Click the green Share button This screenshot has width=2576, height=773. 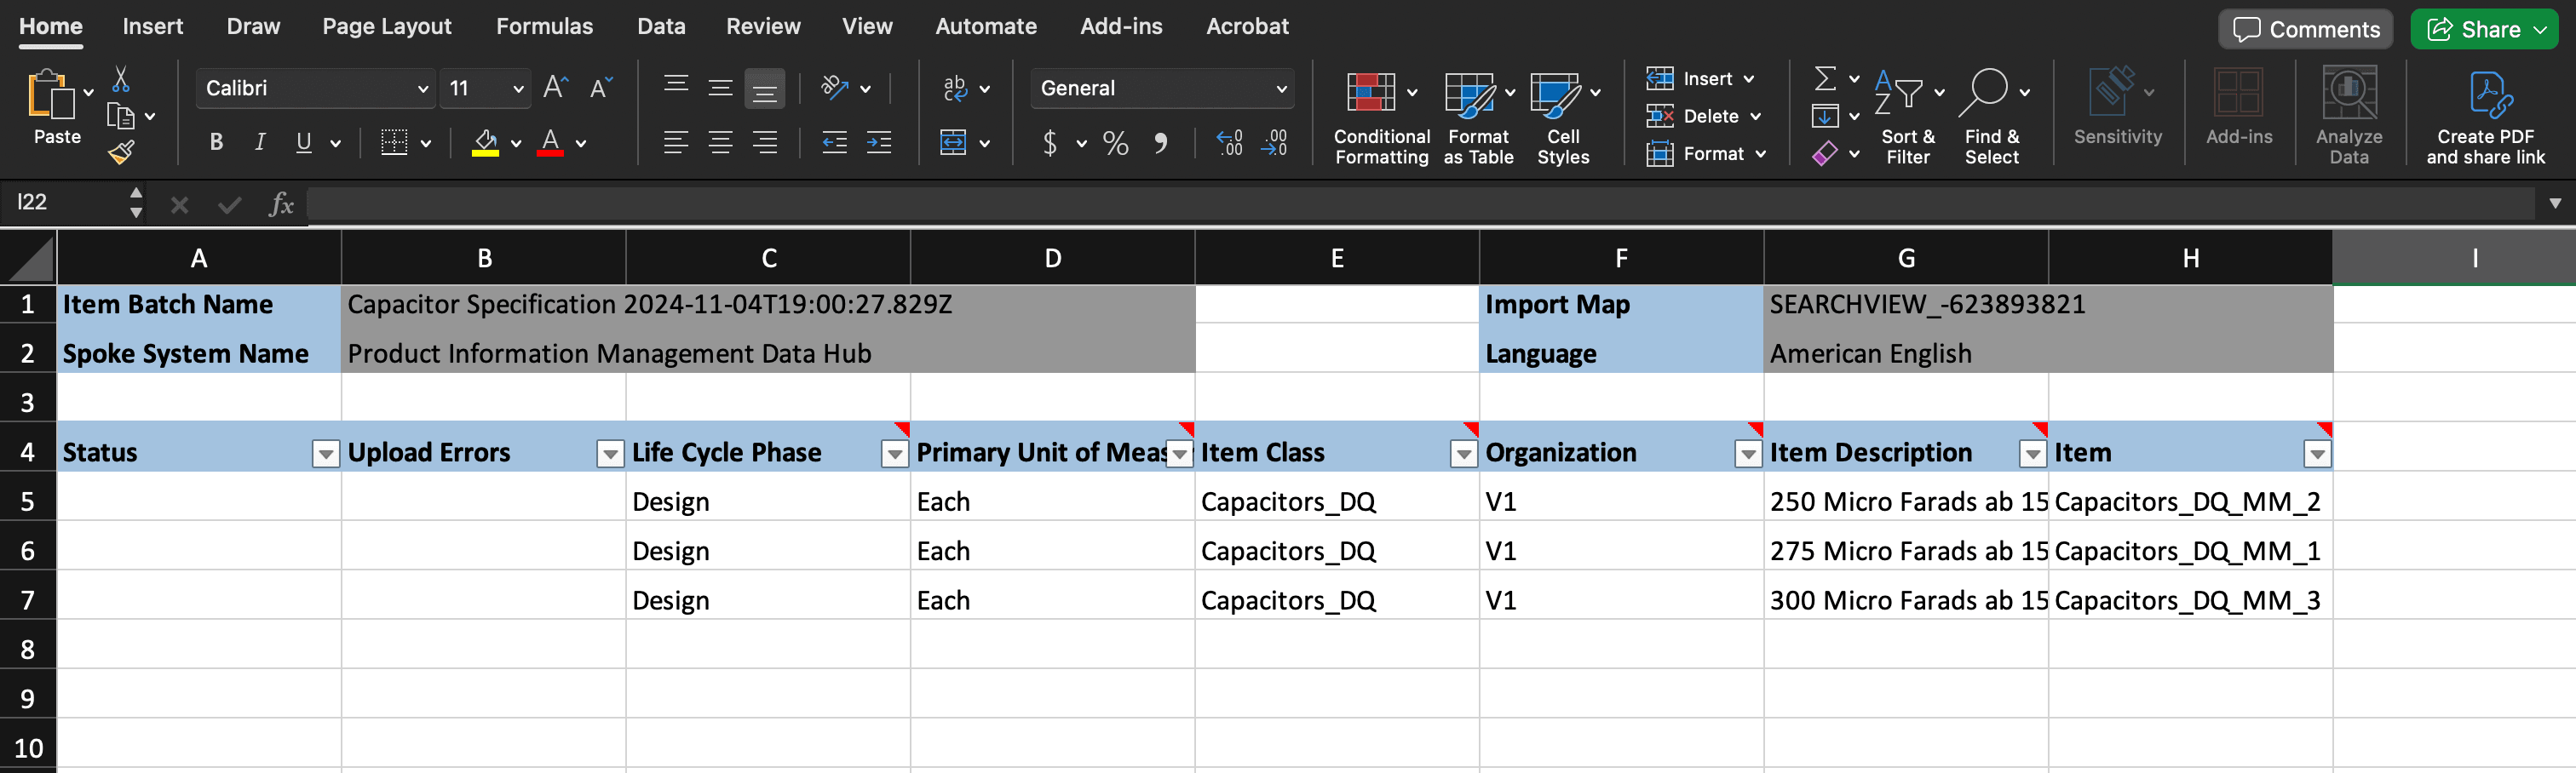click(x=2474, y=29)
